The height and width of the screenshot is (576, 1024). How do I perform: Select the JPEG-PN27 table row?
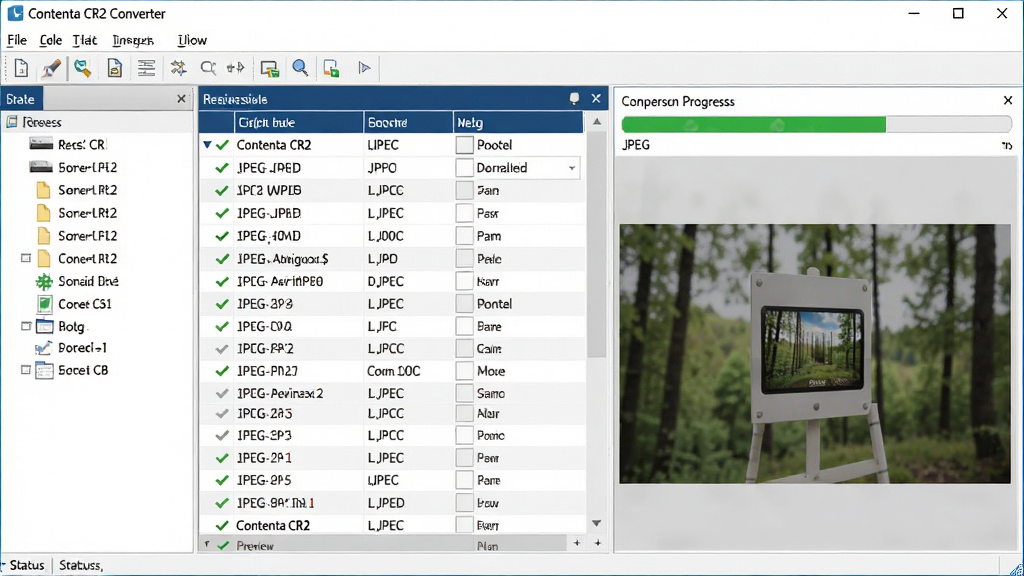click(x=392, y=371)
